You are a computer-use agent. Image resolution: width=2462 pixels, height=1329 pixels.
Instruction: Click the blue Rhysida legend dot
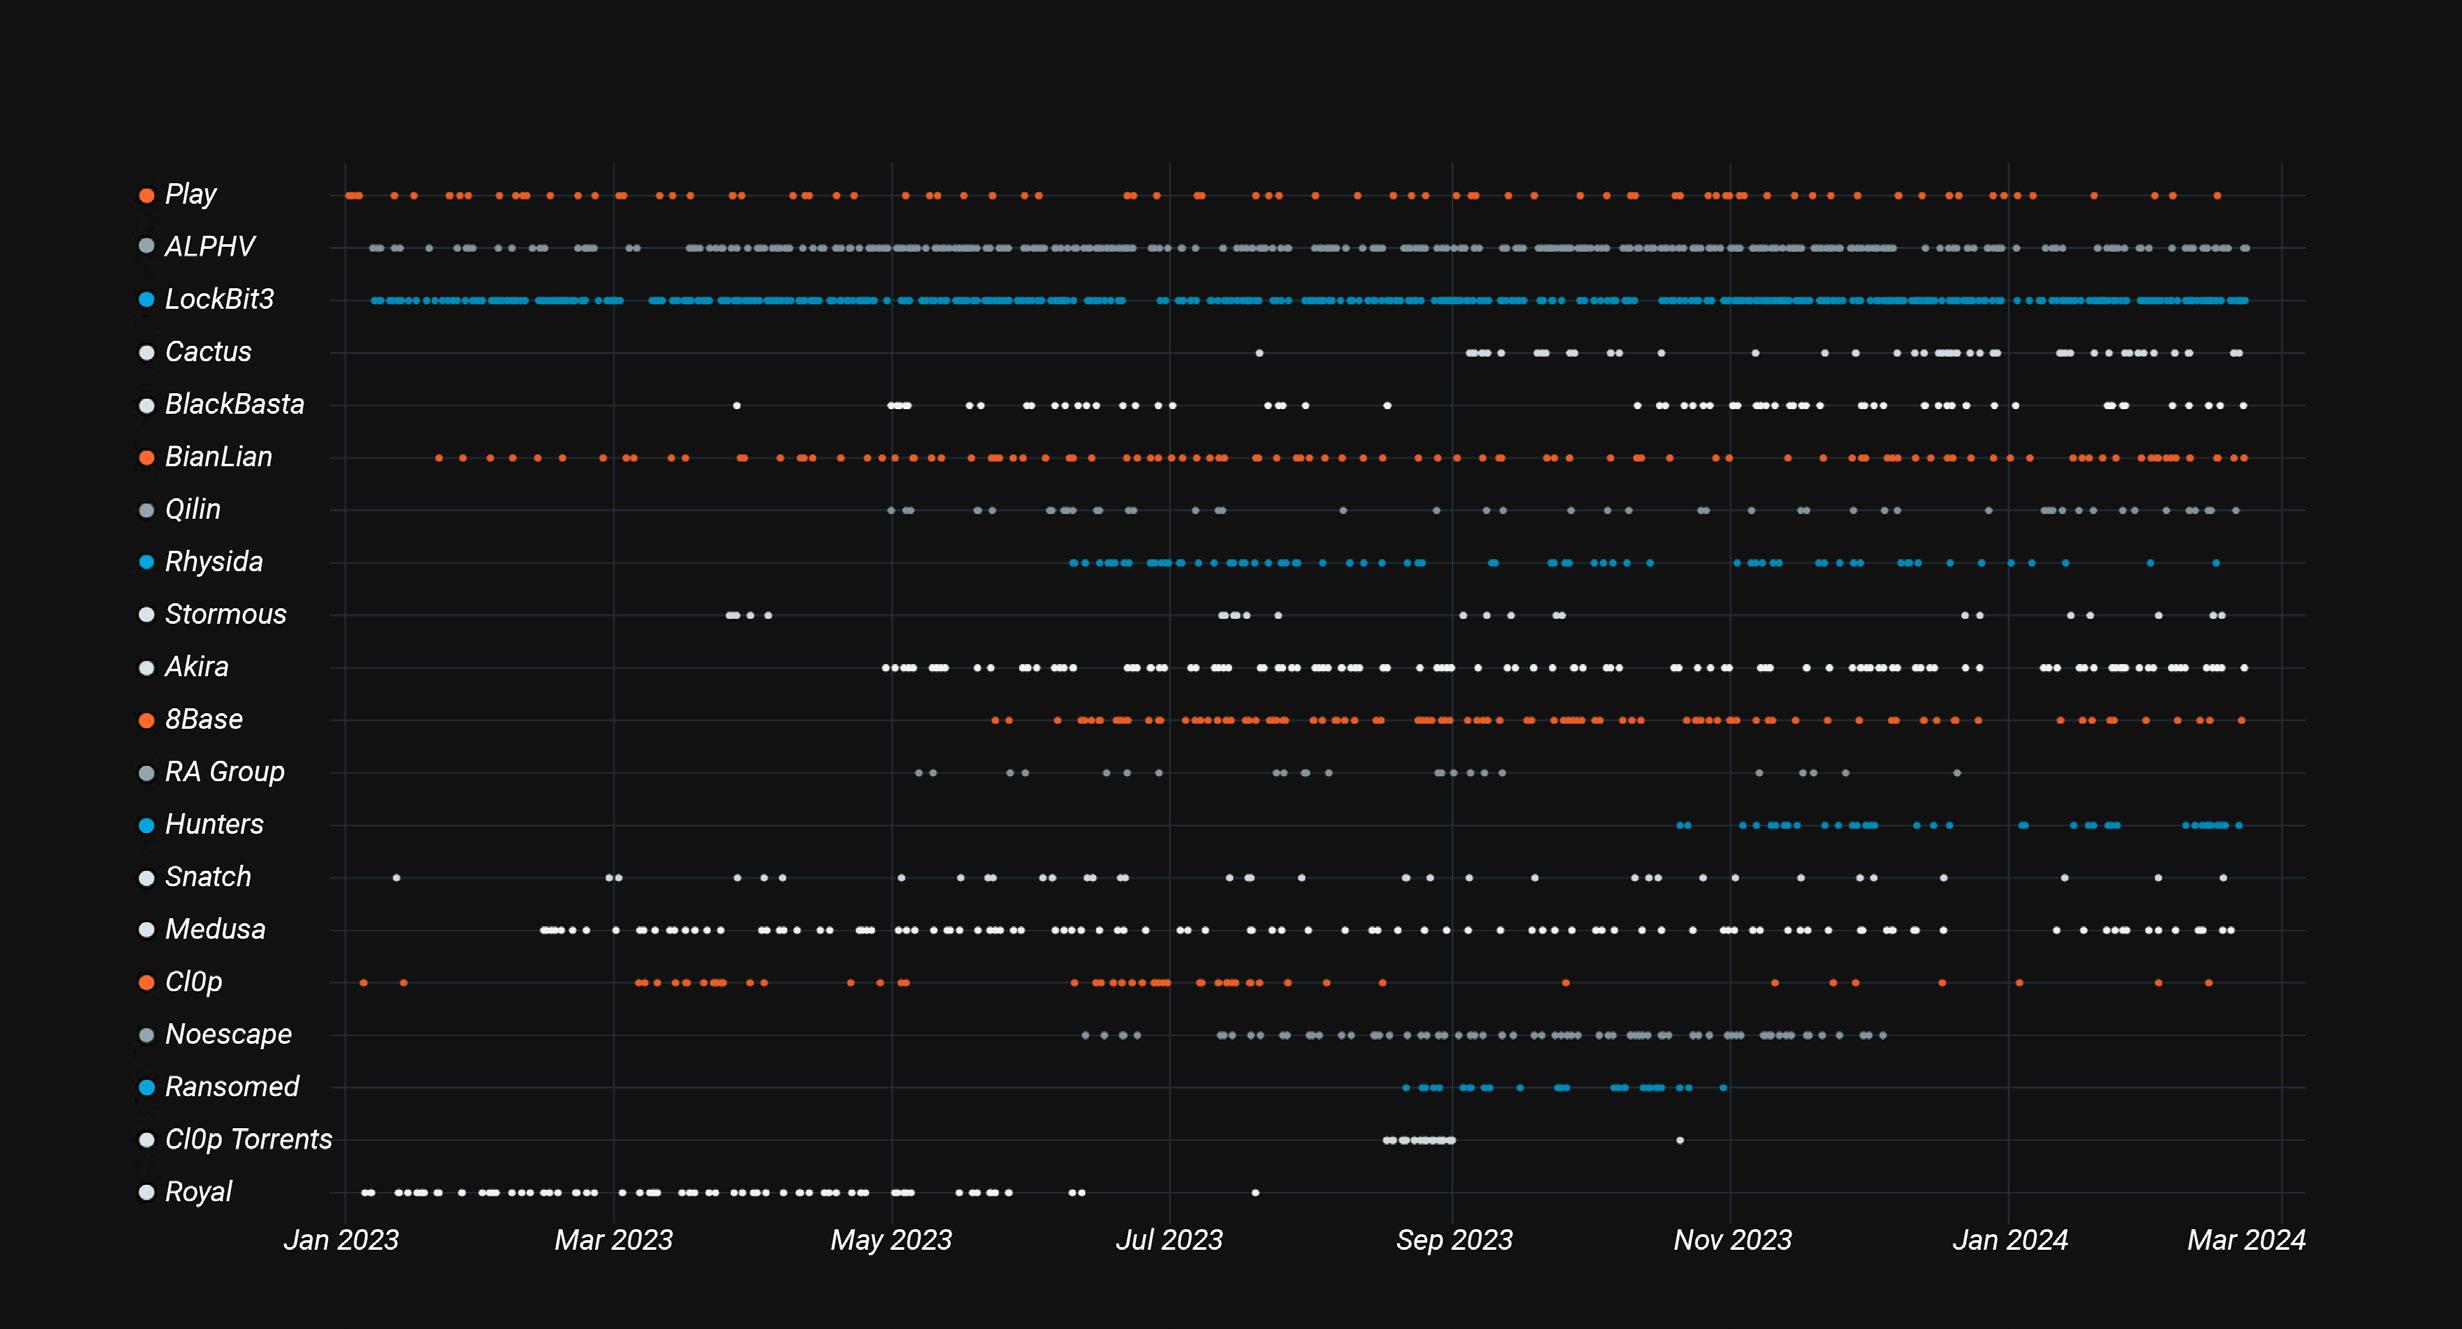click(146, 562)
